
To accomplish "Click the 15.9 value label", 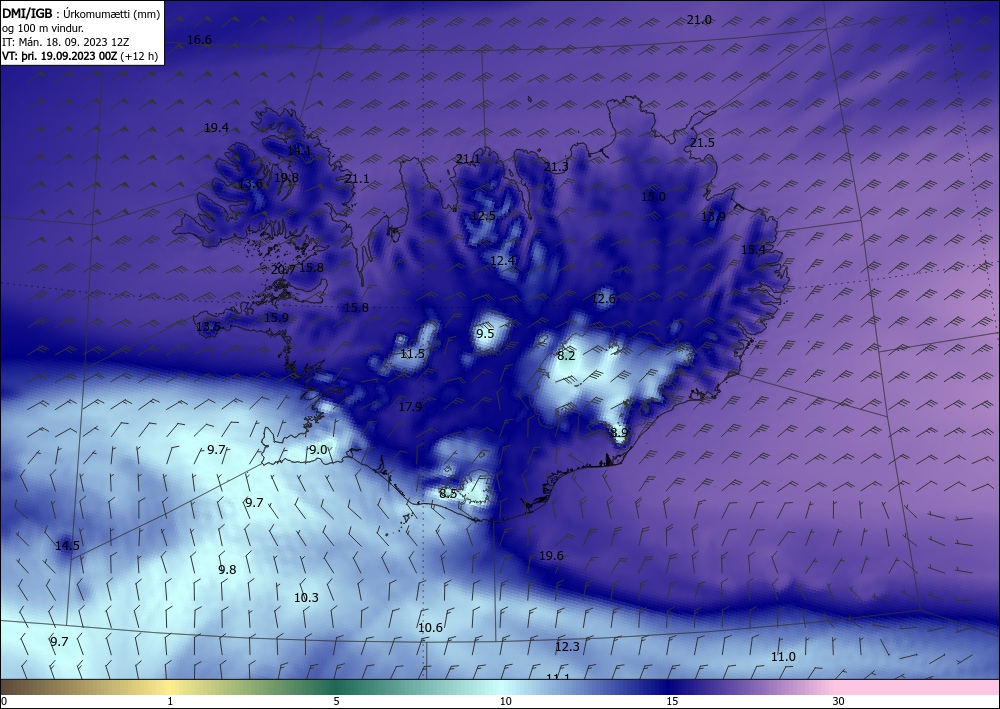I will (276, 318).
